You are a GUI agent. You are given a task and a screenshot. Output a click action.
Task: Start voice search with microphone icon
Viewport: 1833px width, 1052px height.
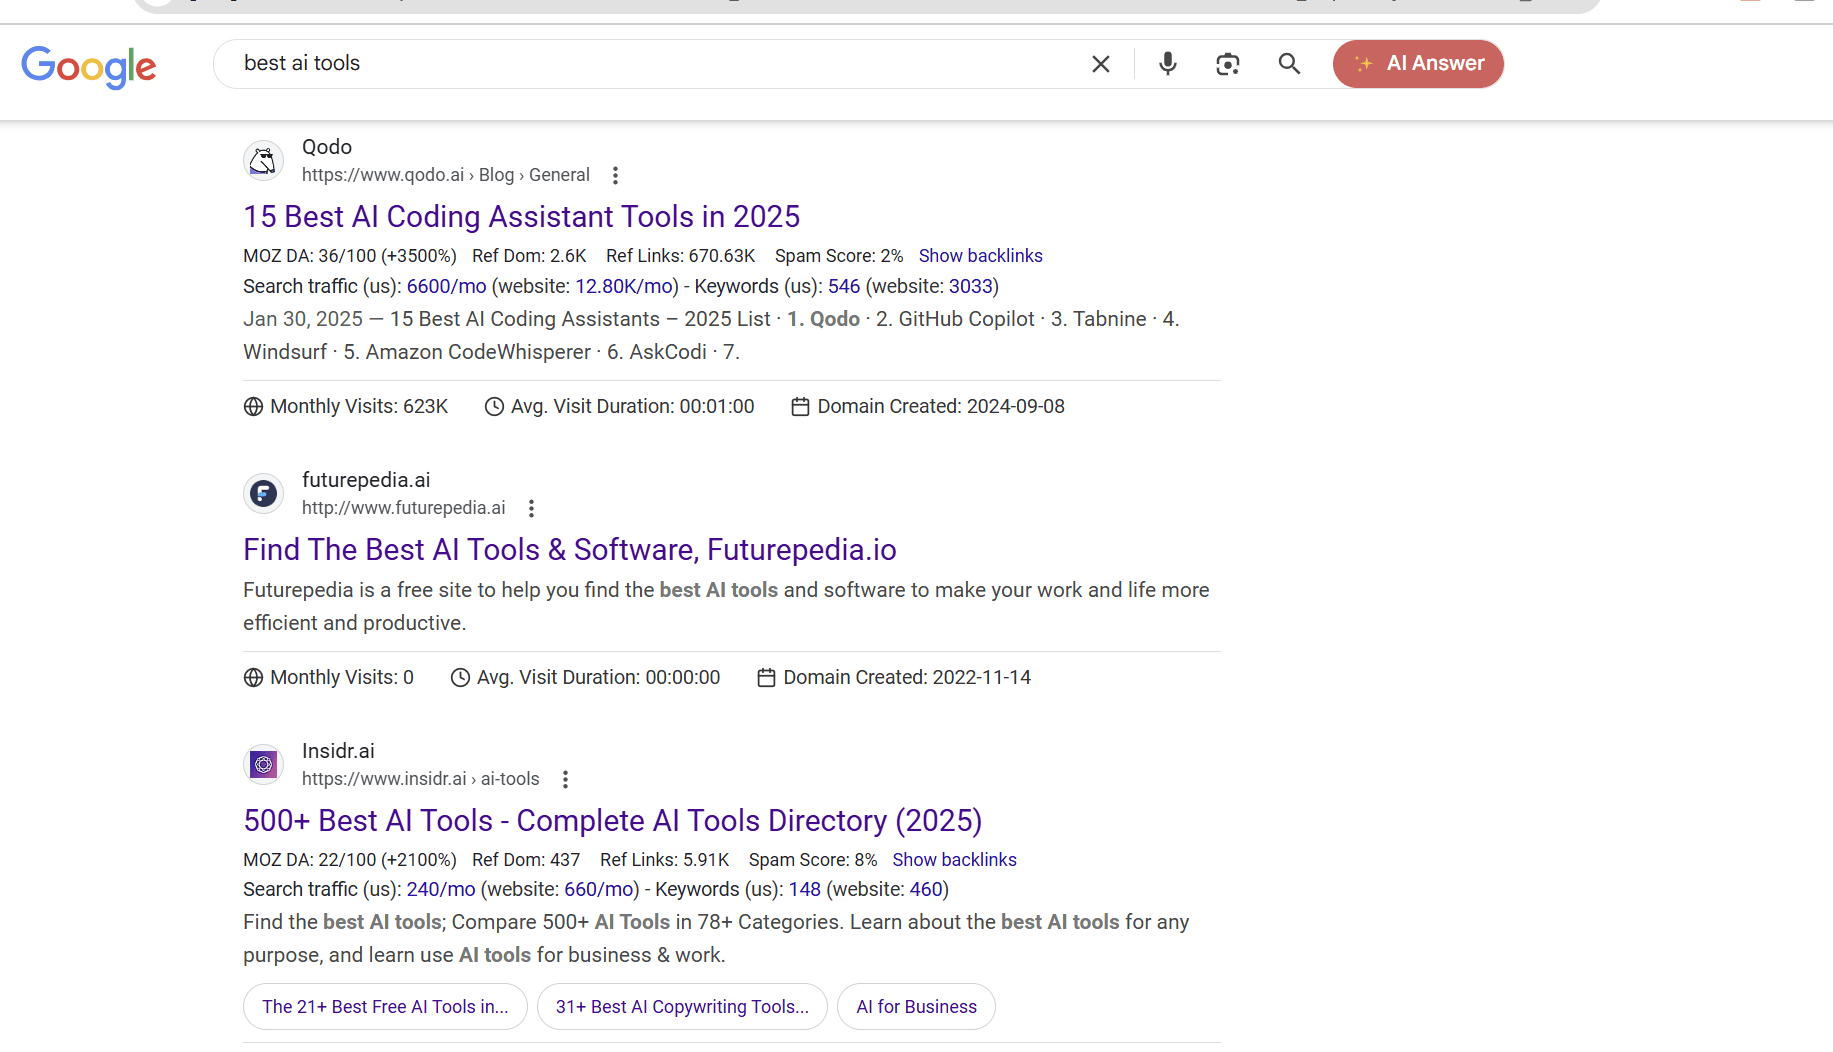1168,64
